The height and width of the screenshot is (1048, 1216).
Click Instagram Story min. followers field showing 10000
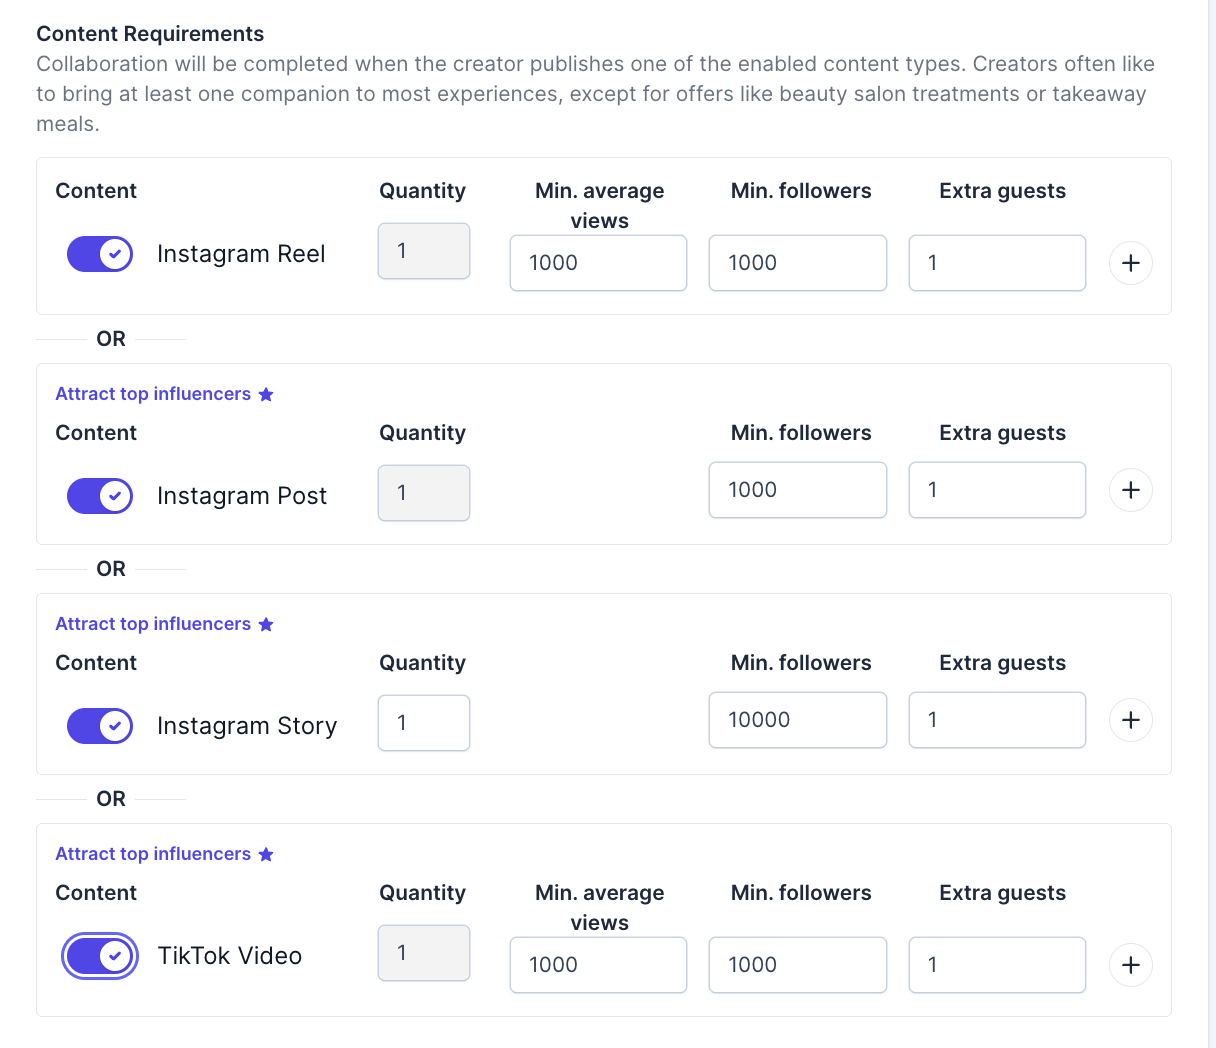pos(797,720)
